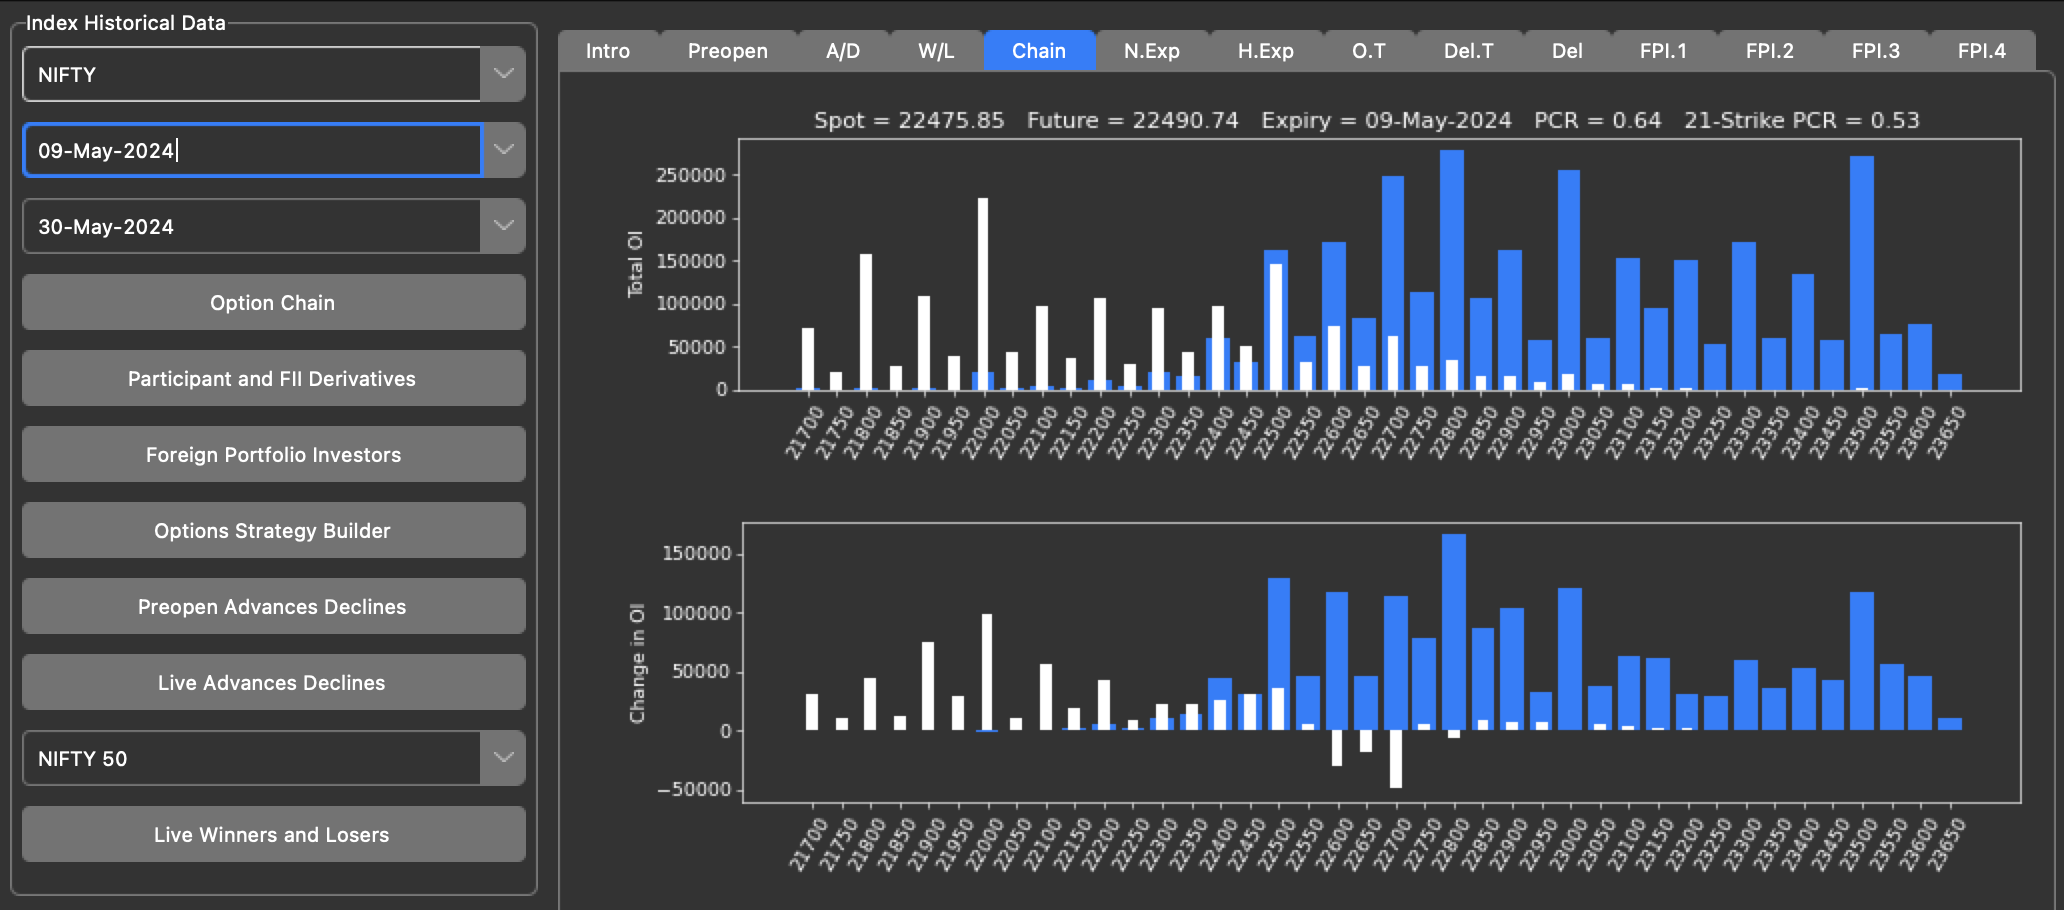The height and width of the screenshot is (910, 2064).
Task: Click the Option Chain button
Action: pos(273,302)
